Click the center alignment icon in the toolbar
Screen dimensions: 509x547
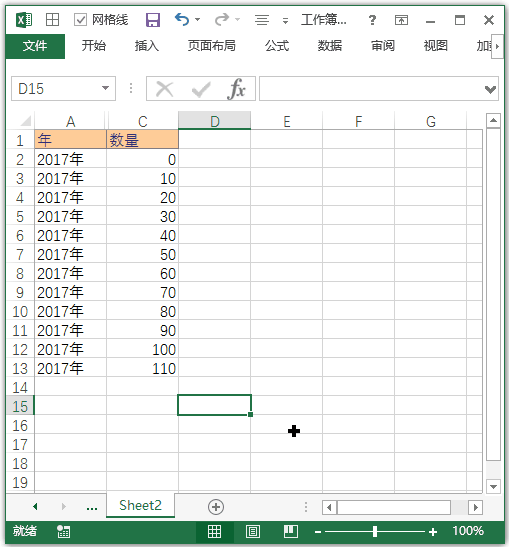[x=262, y=20]
